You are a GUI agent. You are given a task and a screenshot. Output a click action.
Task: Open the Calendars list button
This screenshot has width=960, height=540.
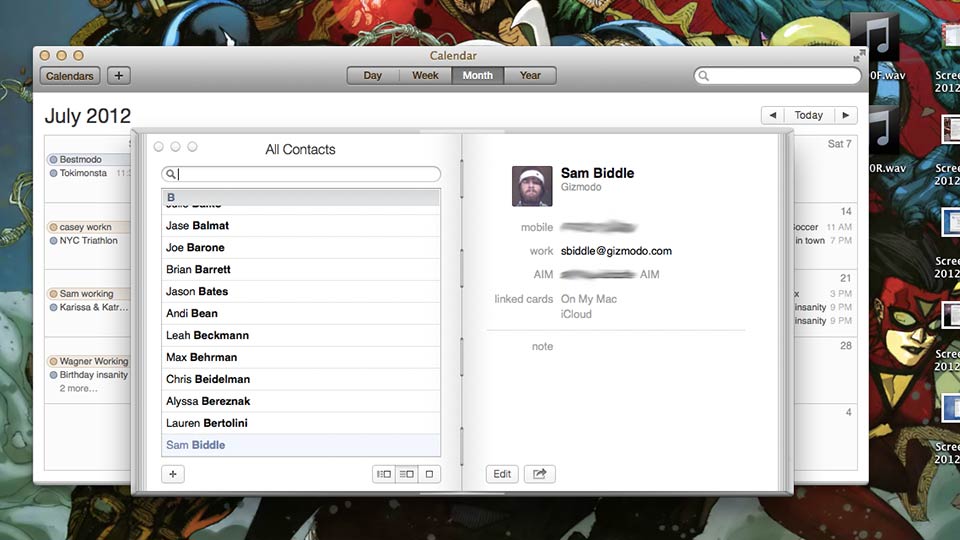click(70, 76)
